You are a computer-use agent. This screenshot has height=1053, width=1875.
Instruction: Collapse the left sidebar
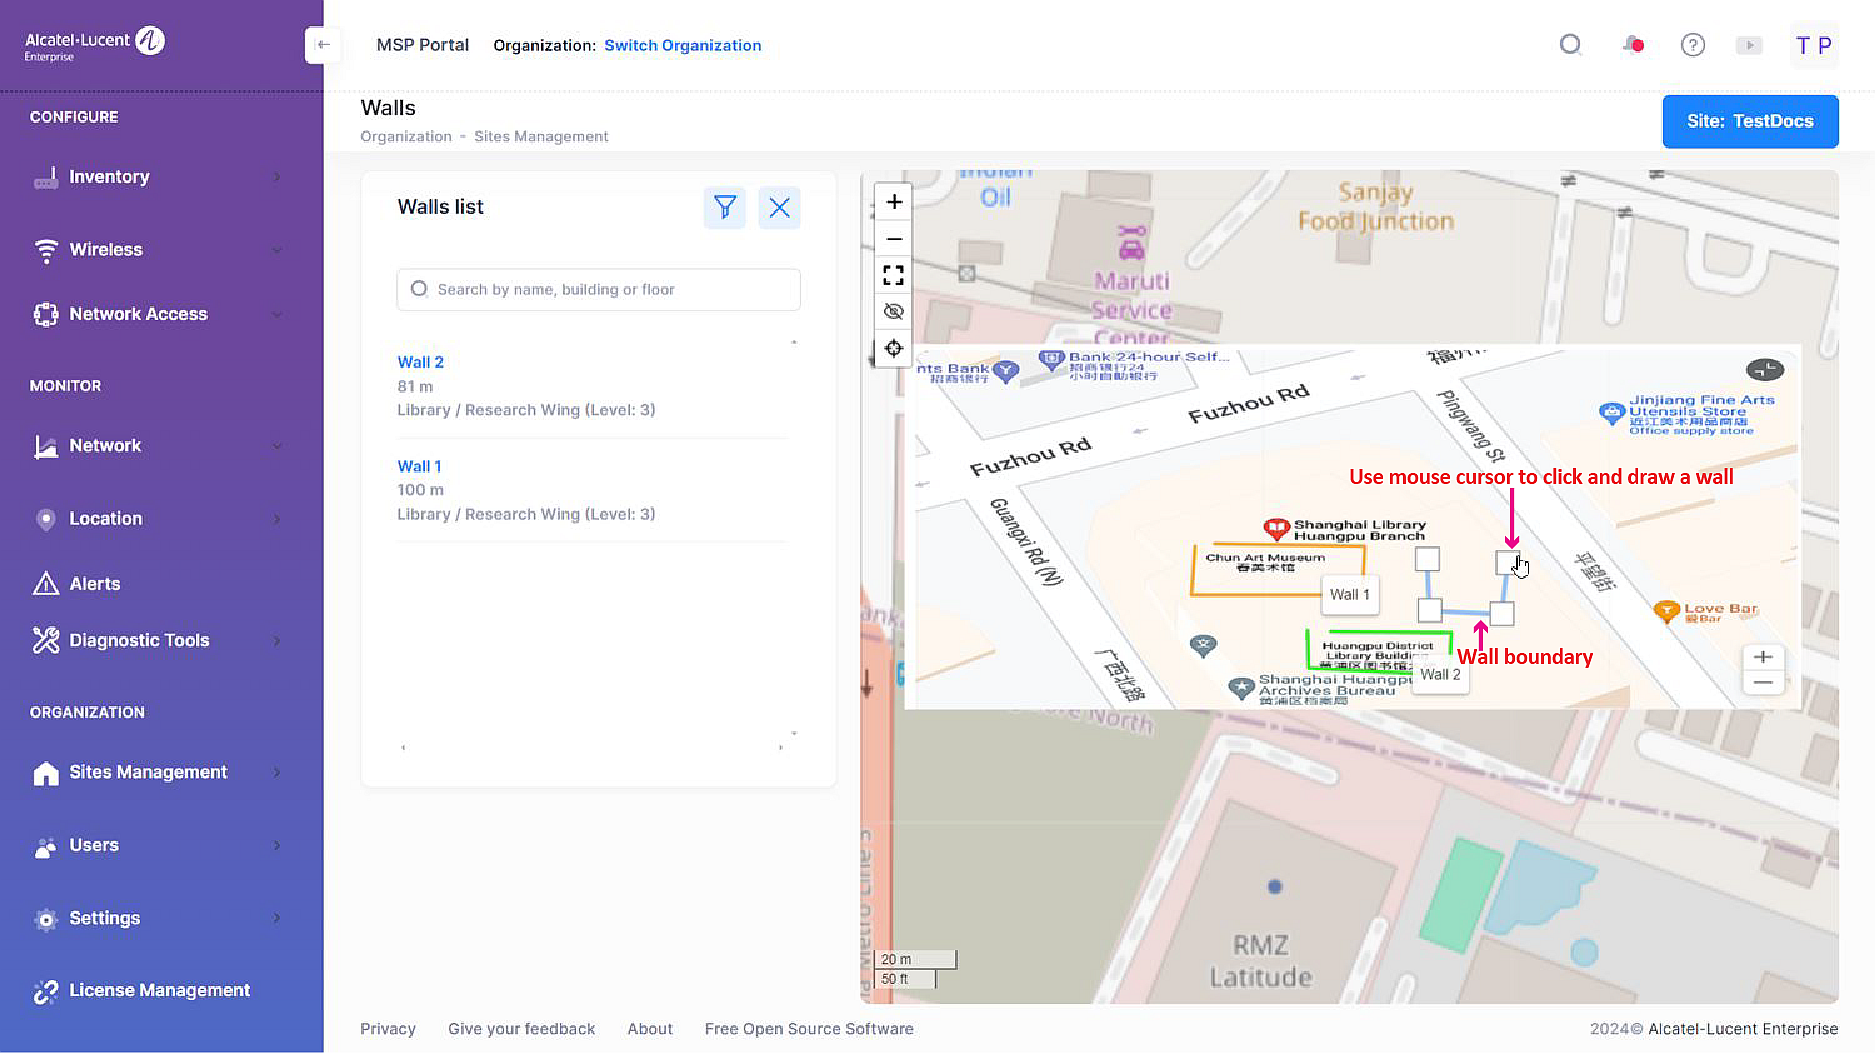(322, 45)
